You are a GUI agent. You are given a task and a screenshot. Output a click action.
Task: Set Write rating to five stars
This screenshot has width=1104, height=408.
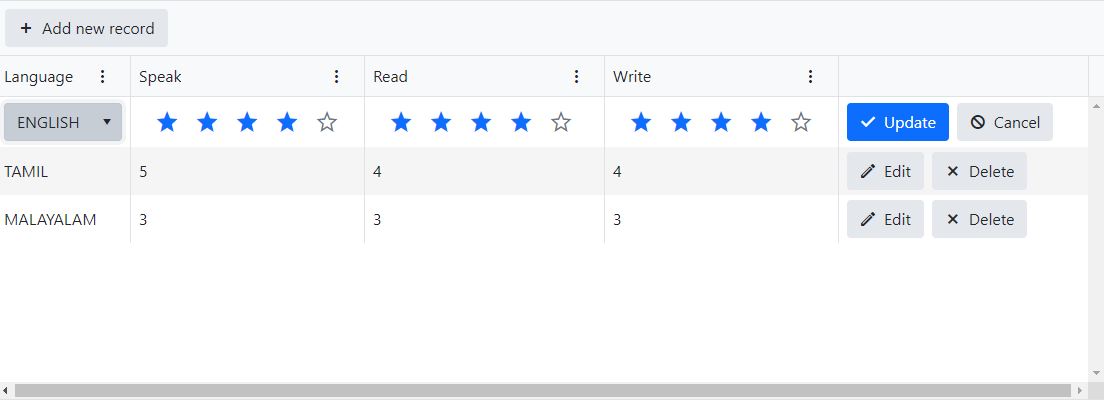[x=801, y=122]
